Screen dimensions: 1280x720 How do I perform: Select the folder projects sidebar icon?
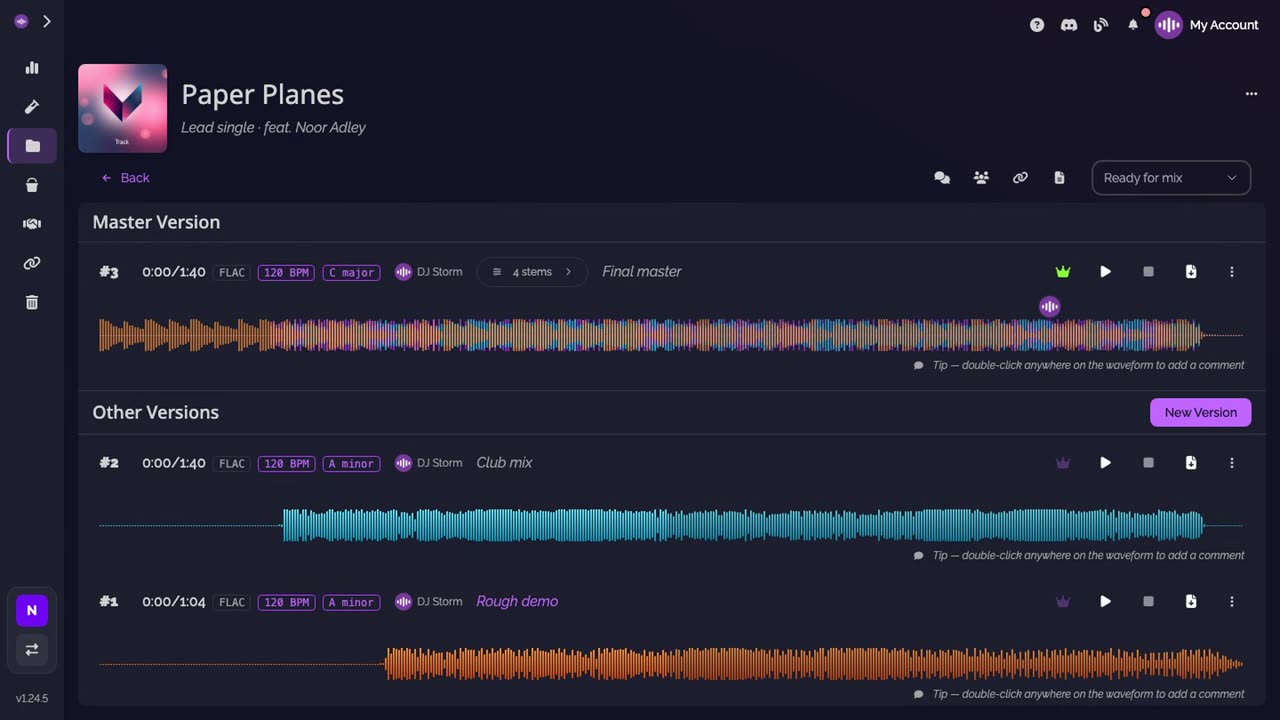click(32, 146)
